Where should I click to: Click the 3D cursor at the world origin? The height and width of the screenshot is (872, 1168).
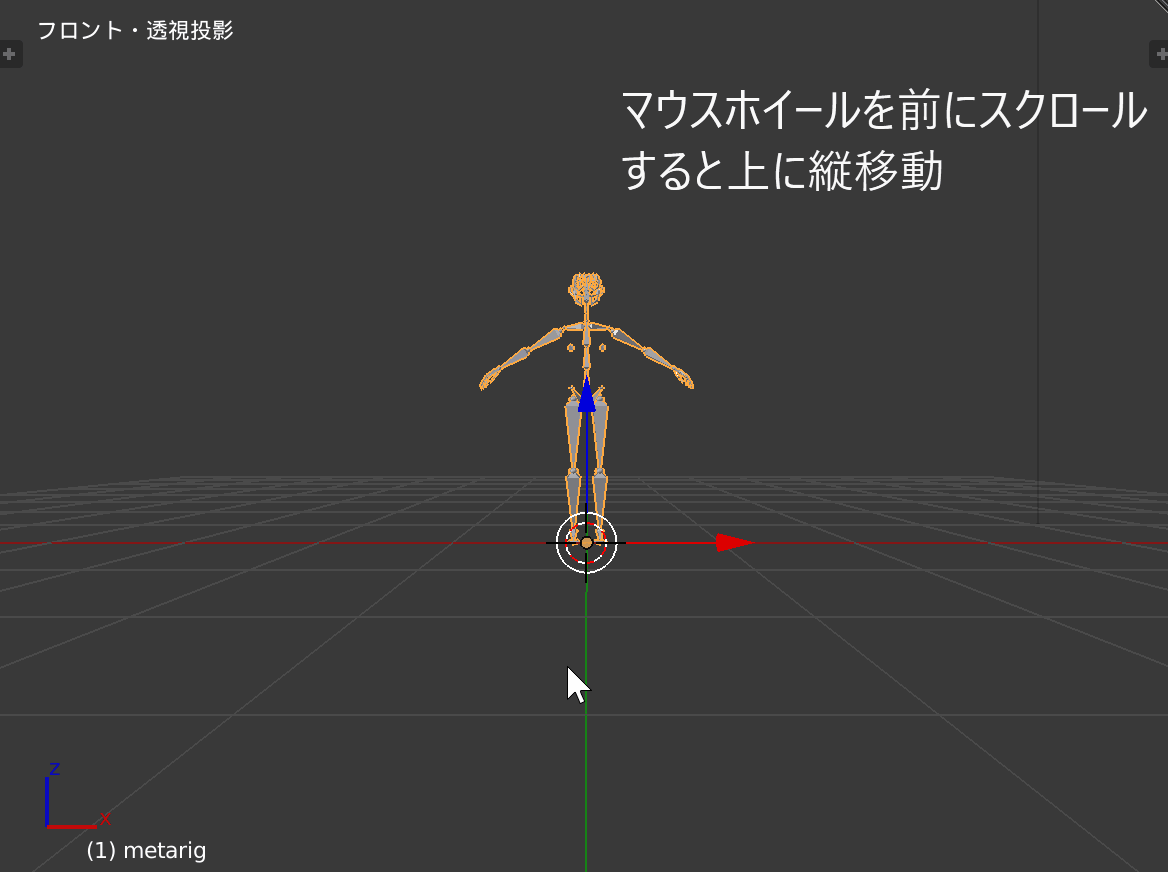(x=586, y=543)
